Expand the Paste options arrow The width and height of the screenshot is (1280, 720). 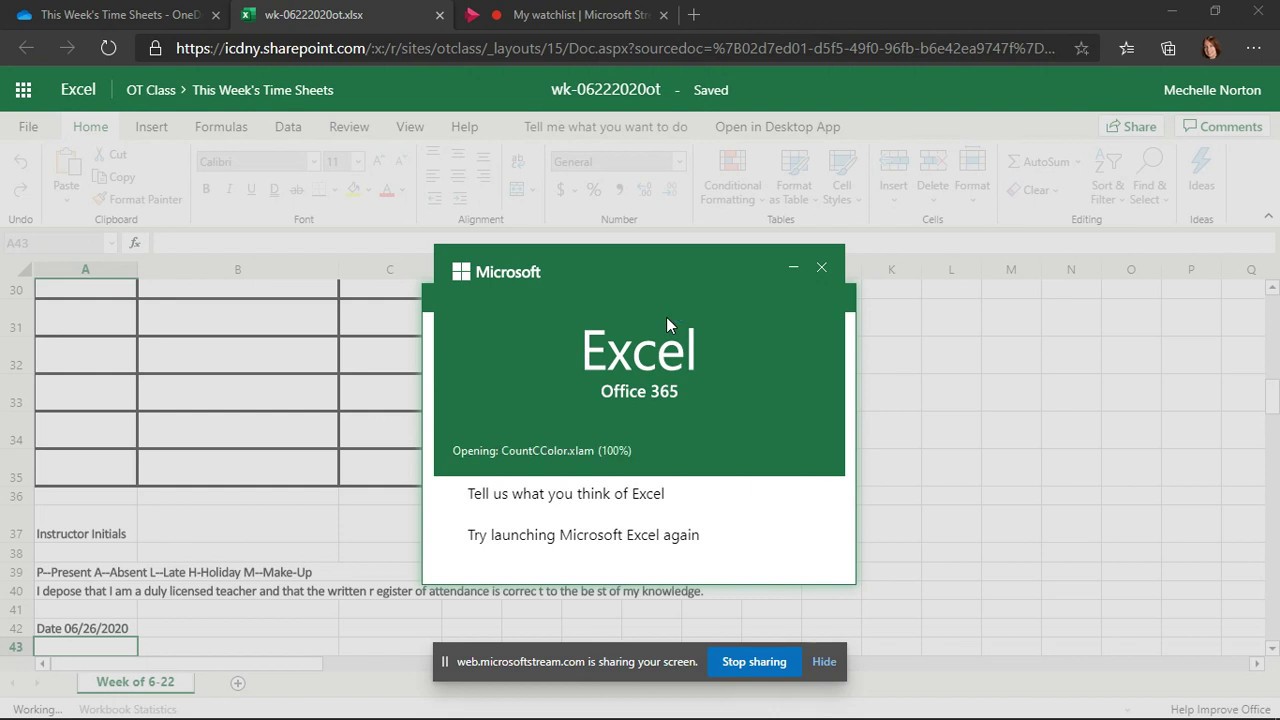click(x=66, y=200)
